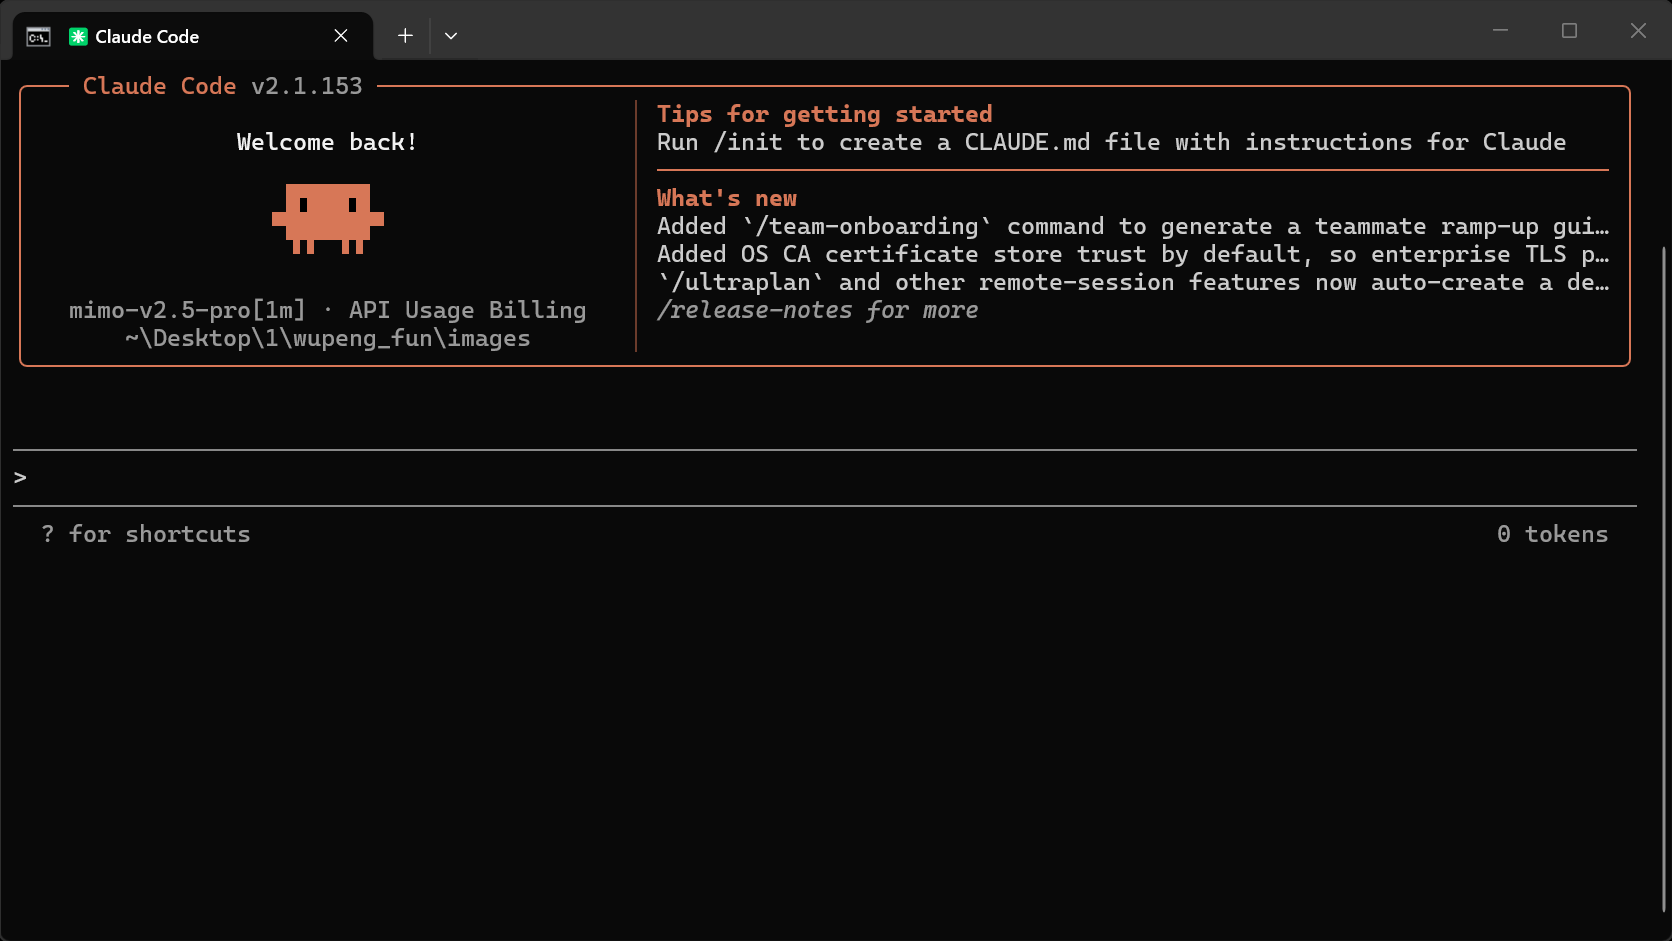
Task: Click the '/release-notes for more' text
Action: (817, 310)
